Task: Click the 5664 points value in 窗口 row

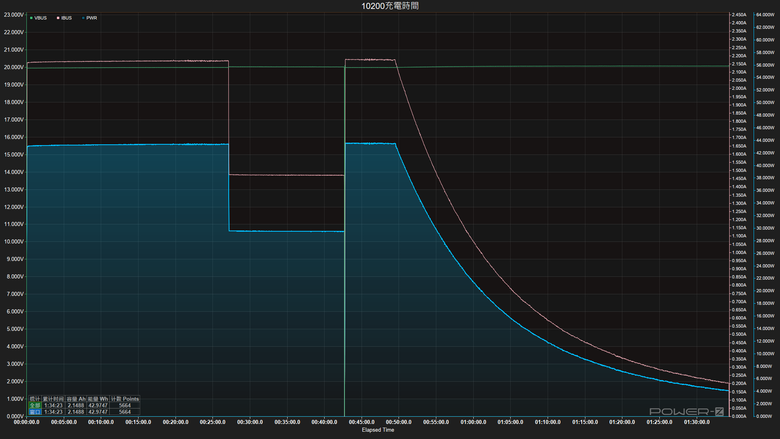Action: [x=125, y=412]
